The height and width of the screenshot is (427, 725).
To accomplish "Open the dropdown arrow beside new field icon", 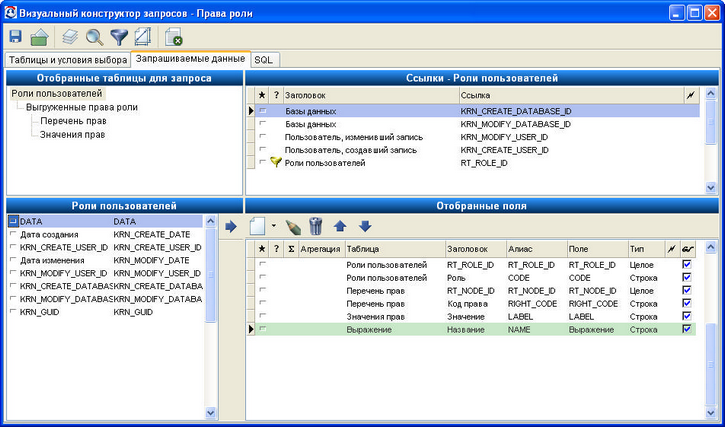I will point(273,226).
